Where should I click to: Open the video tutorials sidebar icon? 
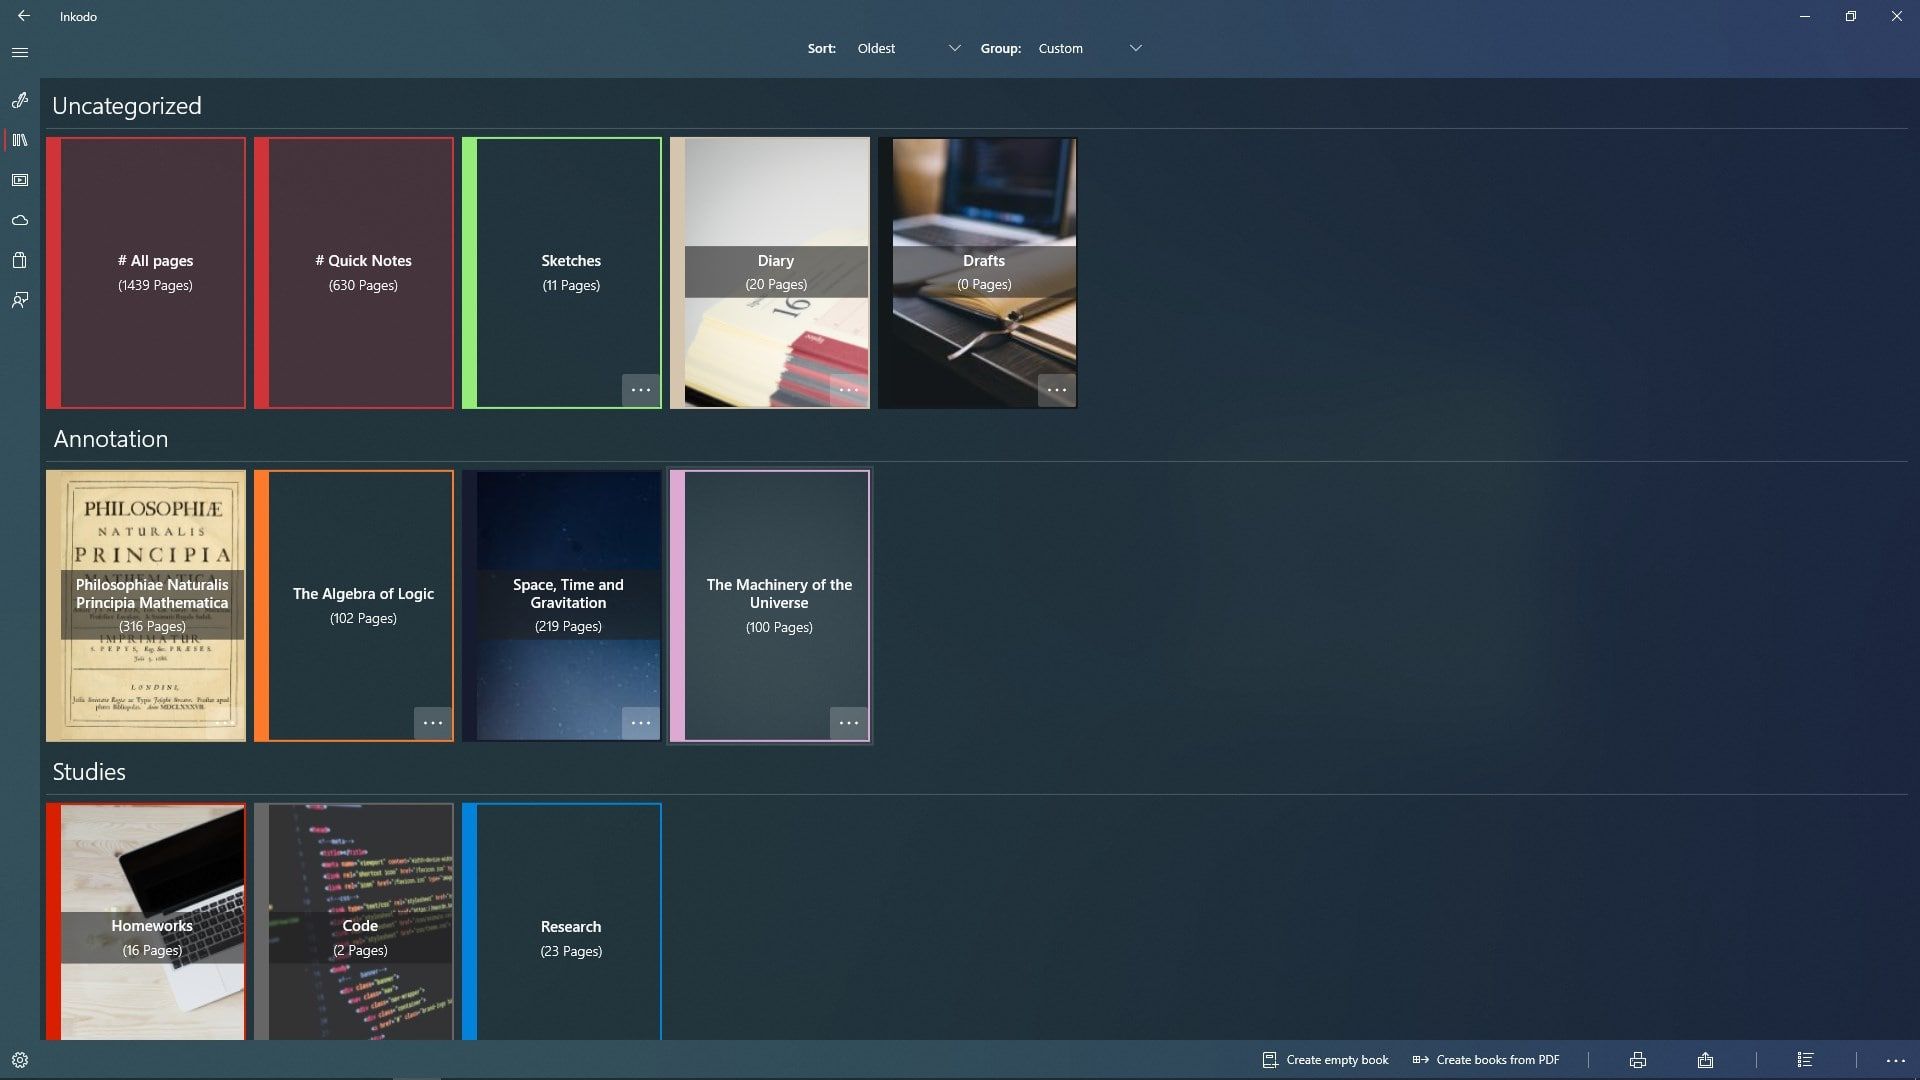click(x=19, y=180)
